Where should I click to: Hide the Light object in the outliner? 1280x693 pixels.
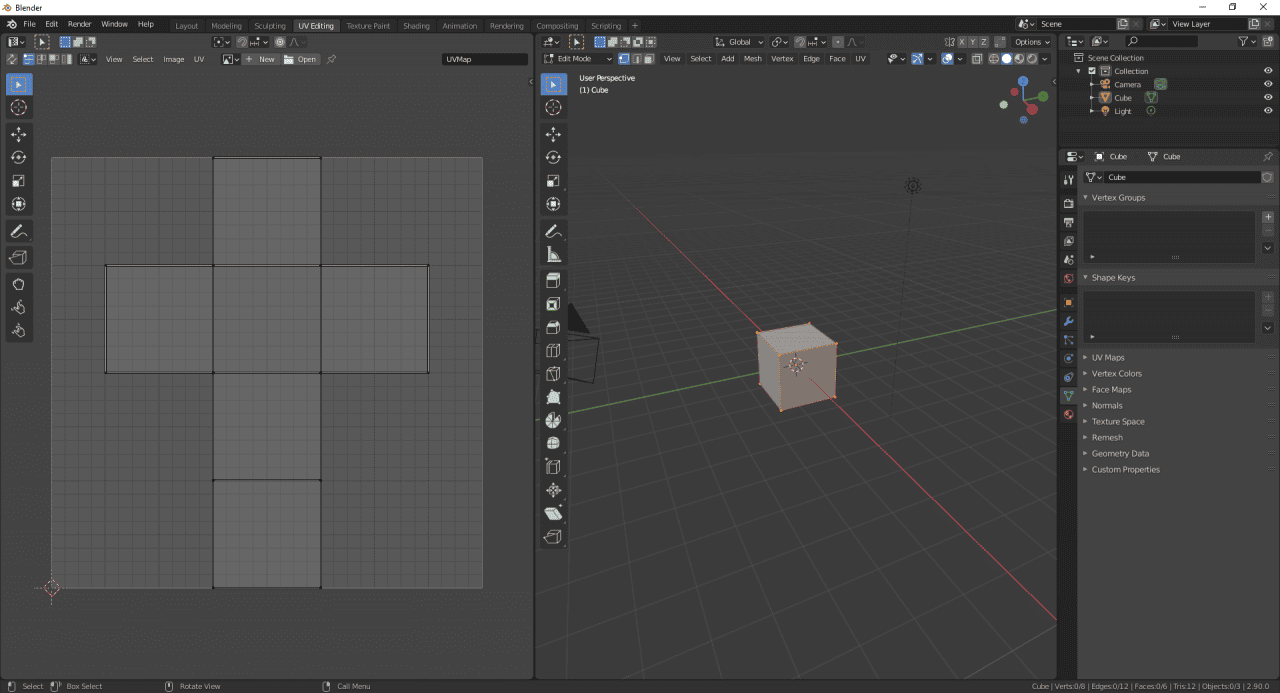(x=1267, y=110)
